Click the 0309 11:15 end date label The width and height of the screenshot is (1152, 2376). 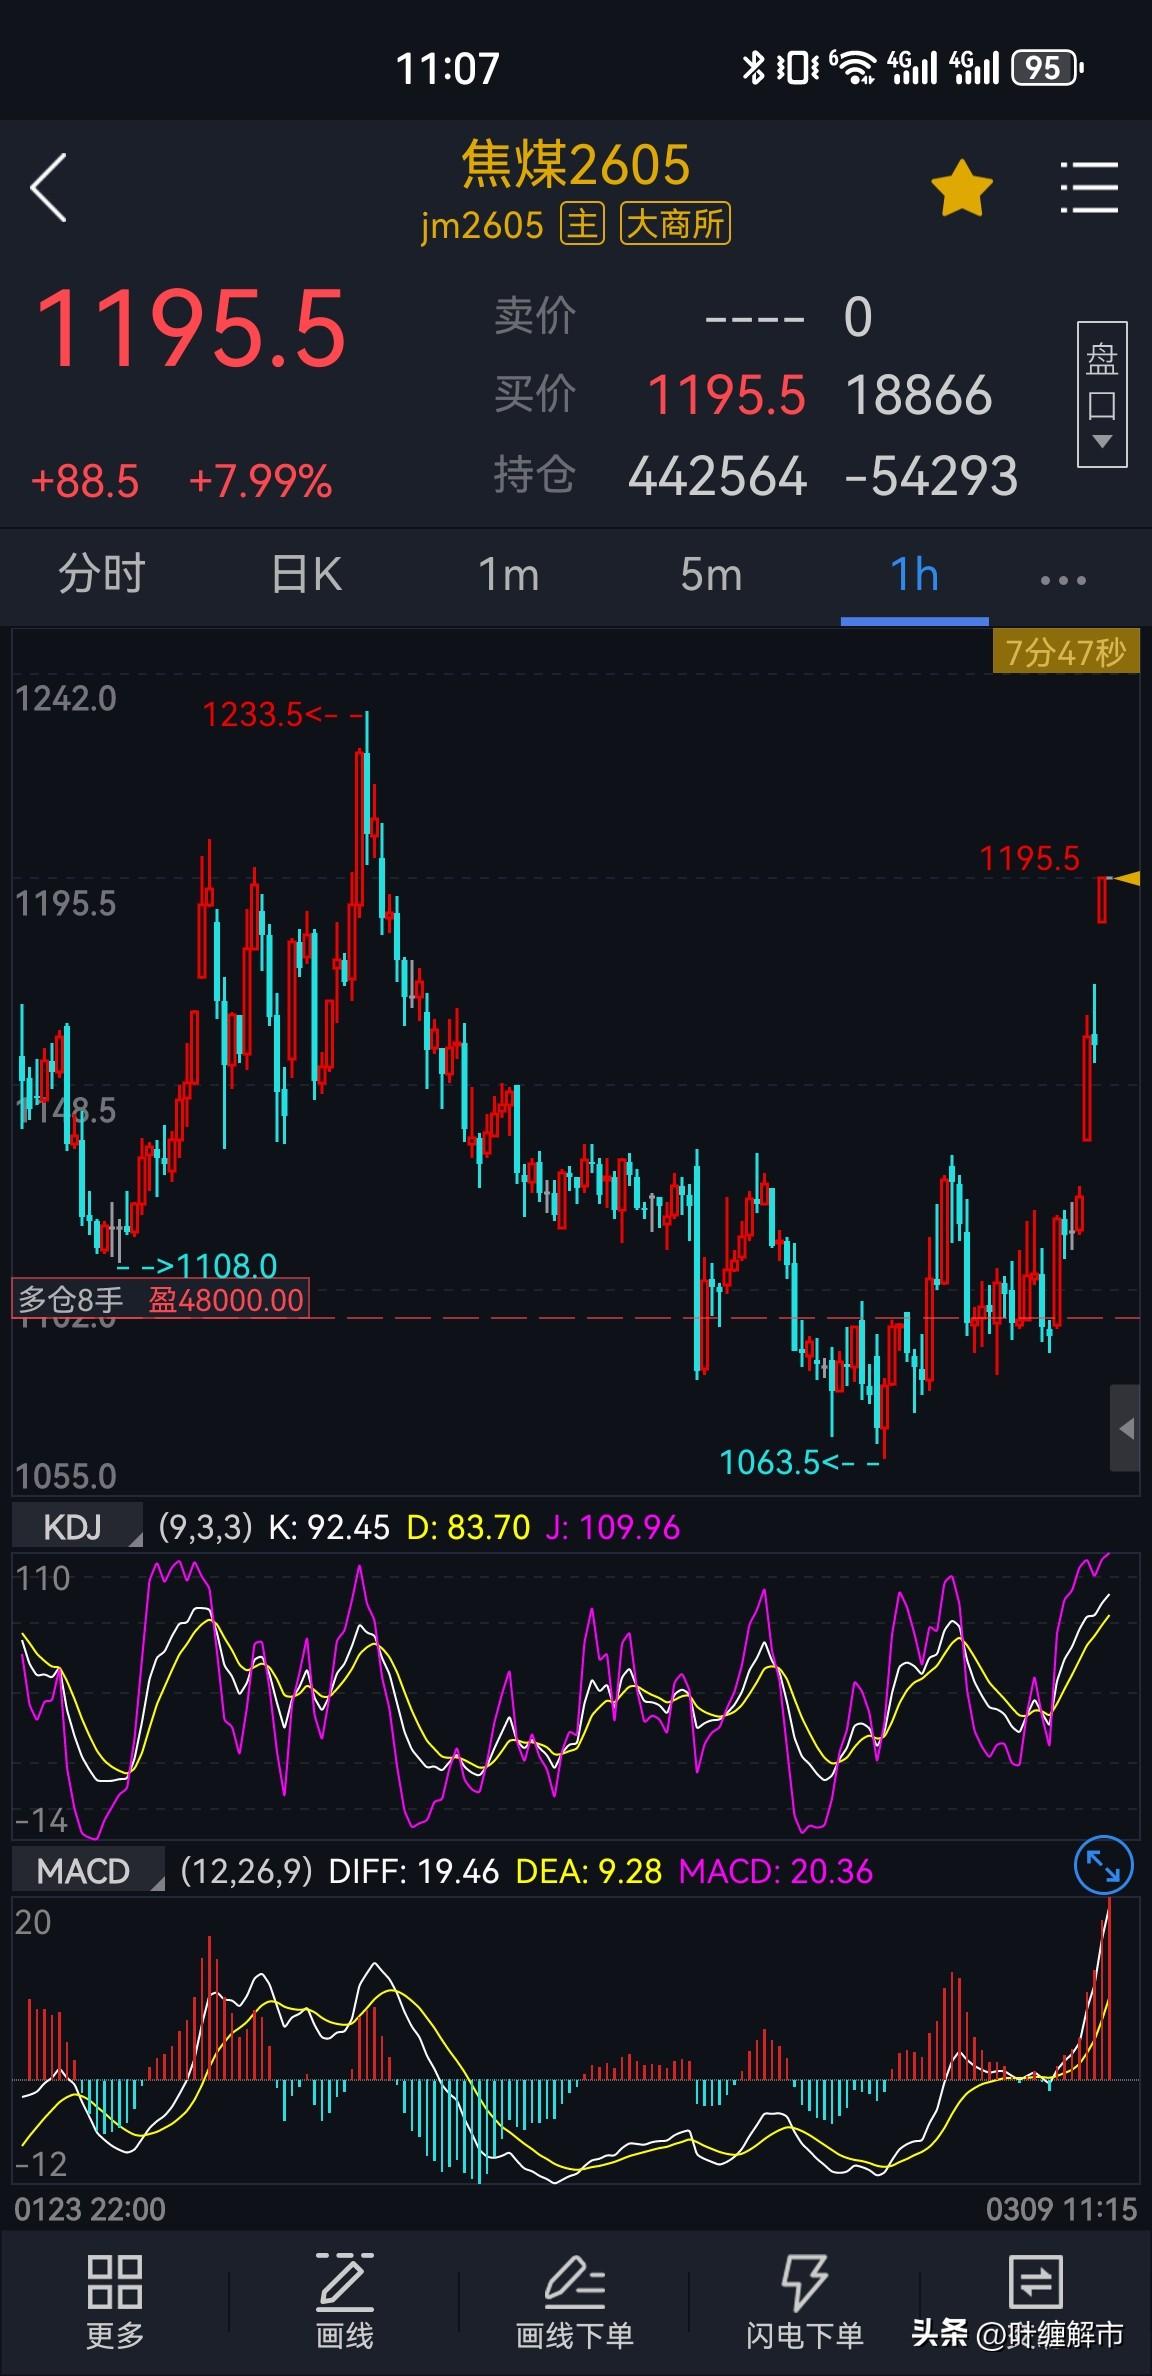tap(1061, 2209)
